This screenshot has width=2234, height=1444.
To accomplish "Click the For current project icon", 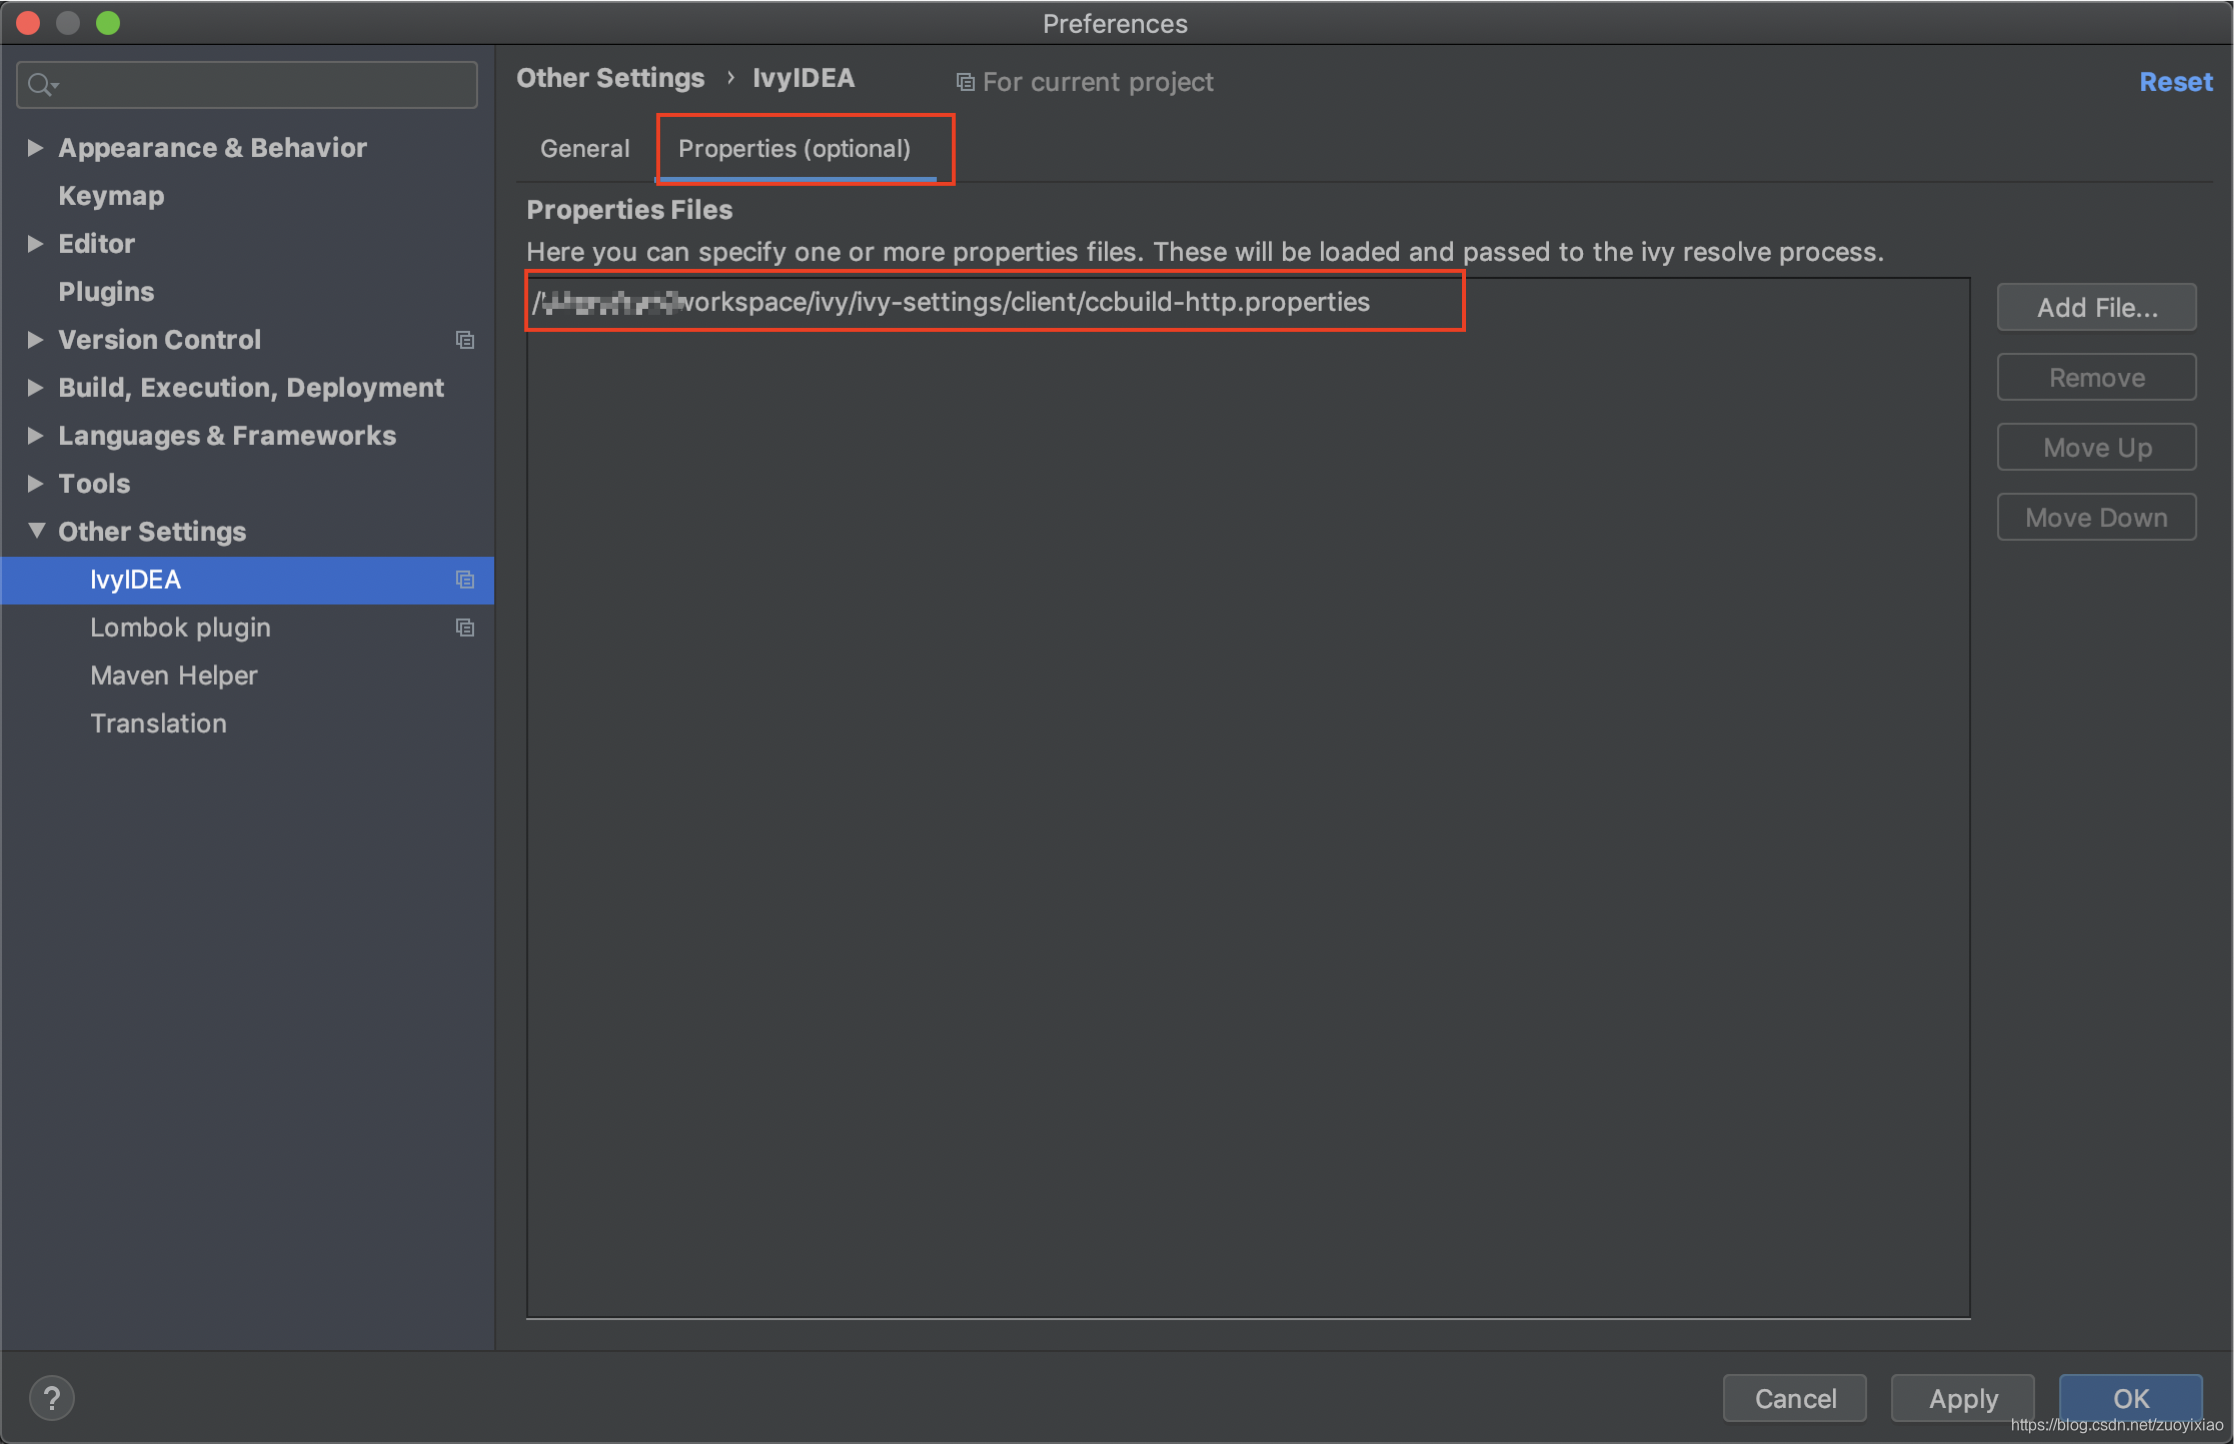I will pyautogui.click(x=965, y=82).
